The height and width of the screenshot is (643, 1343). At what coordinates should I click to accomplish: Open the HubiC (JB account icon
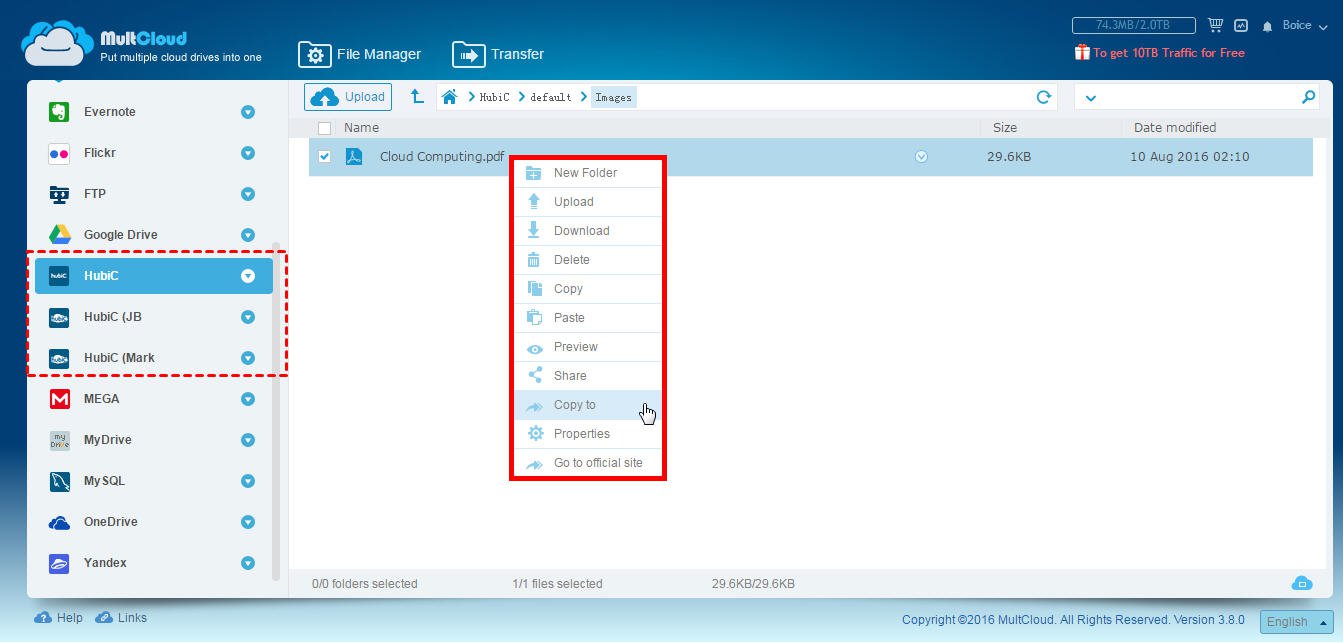(59, 317)
